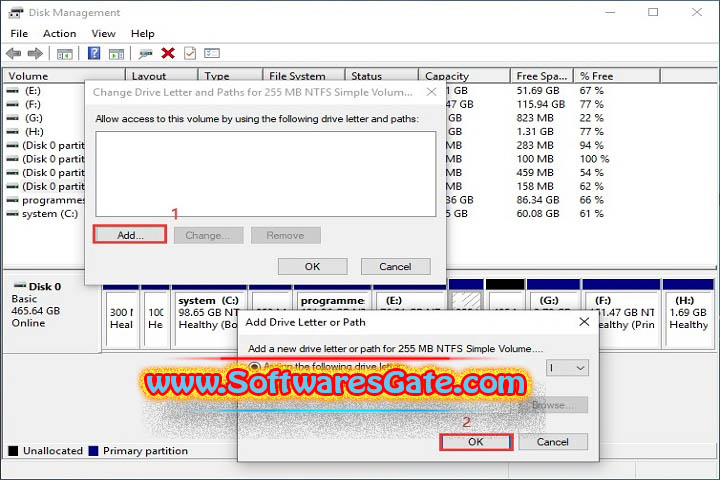The height and width of the screenshot is (480, 720).
Task: Click the red X delete toolbar icon
Action: pos(168,53)
